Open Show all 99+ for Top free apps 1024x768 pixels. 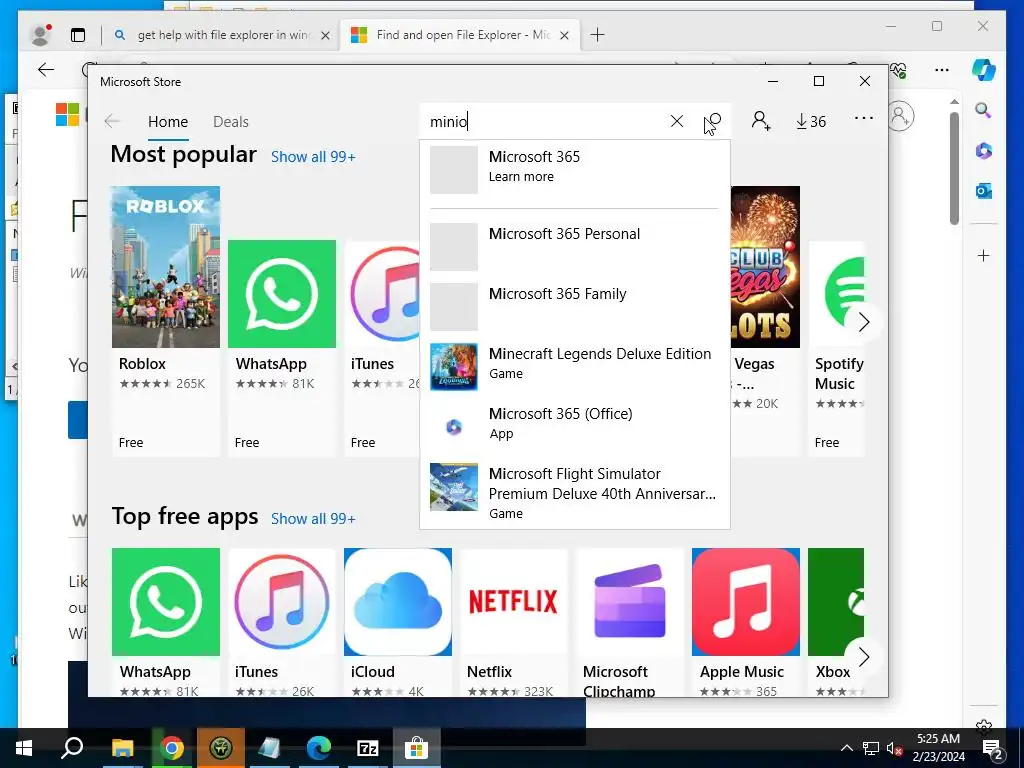coord(313,519)
